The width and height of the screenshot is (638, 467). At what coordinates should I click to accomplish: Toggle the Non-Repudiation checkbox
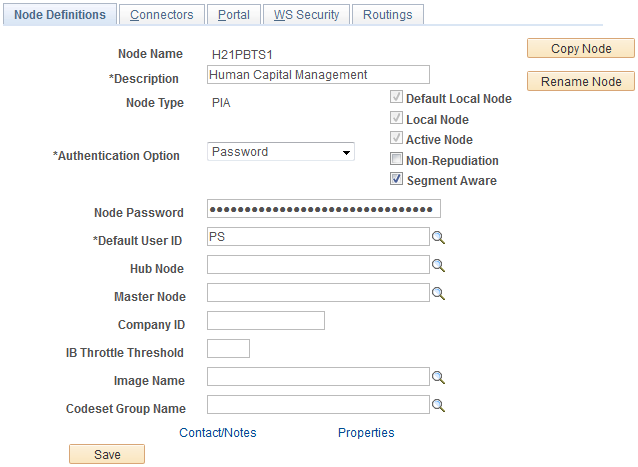(x=397, y=160)
